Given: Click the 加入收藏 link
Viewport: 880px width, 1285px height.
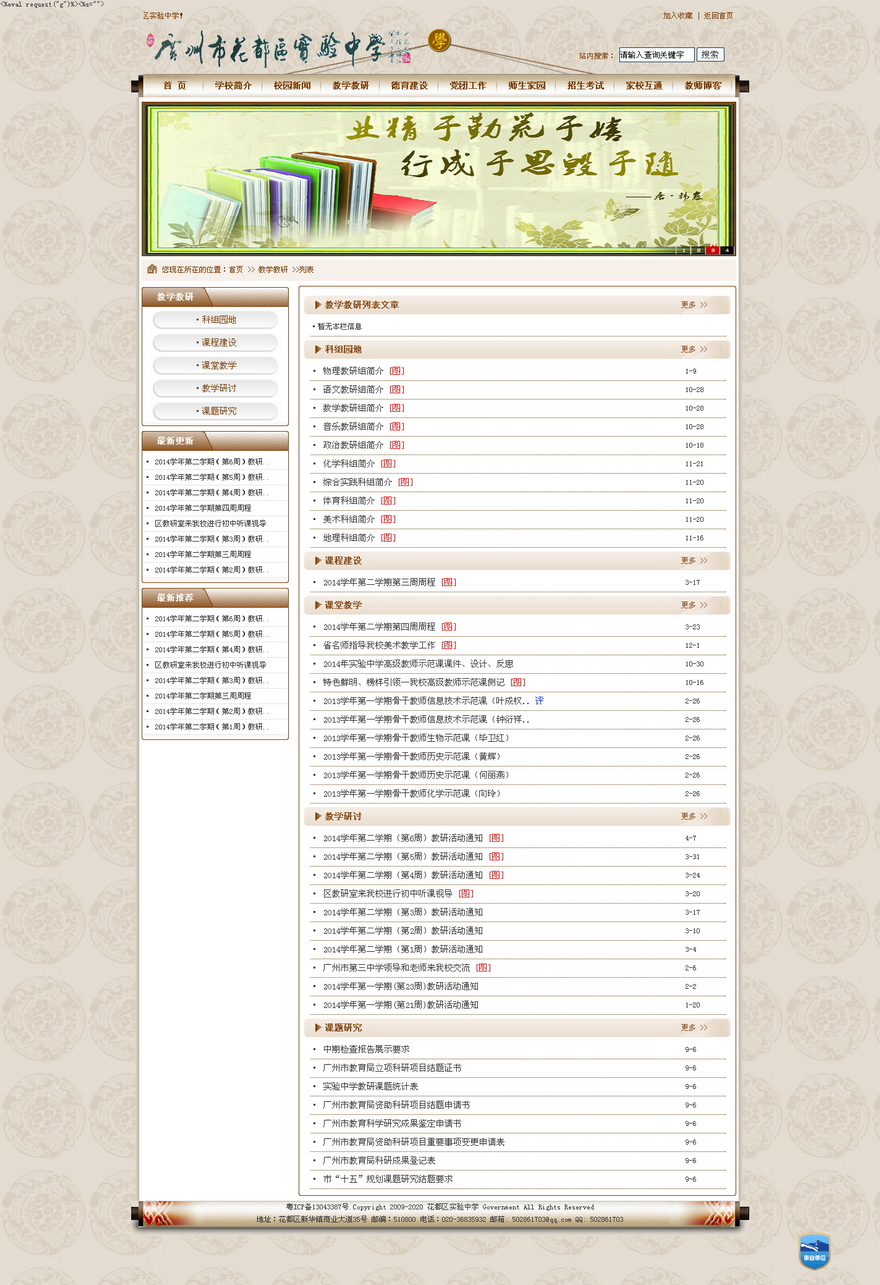Looking at the screenshot, I should [678, 16].
